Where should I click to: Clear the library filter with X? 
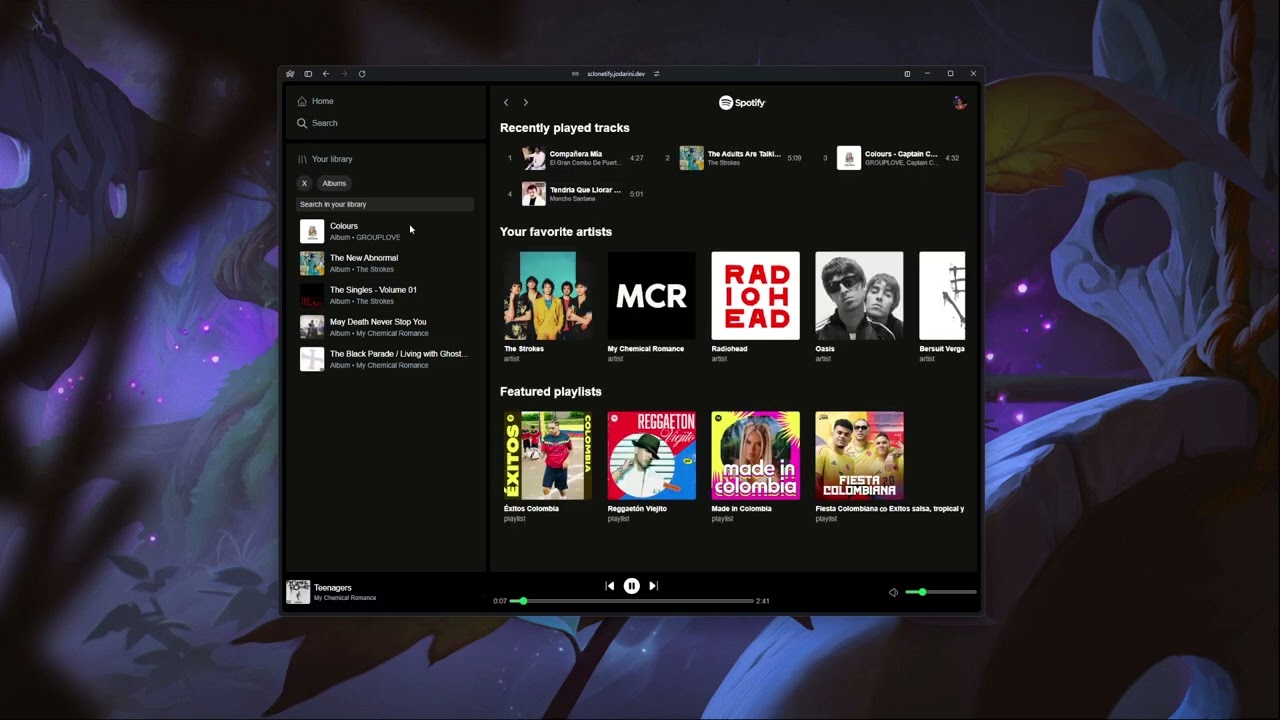click(x=304, y=183)
